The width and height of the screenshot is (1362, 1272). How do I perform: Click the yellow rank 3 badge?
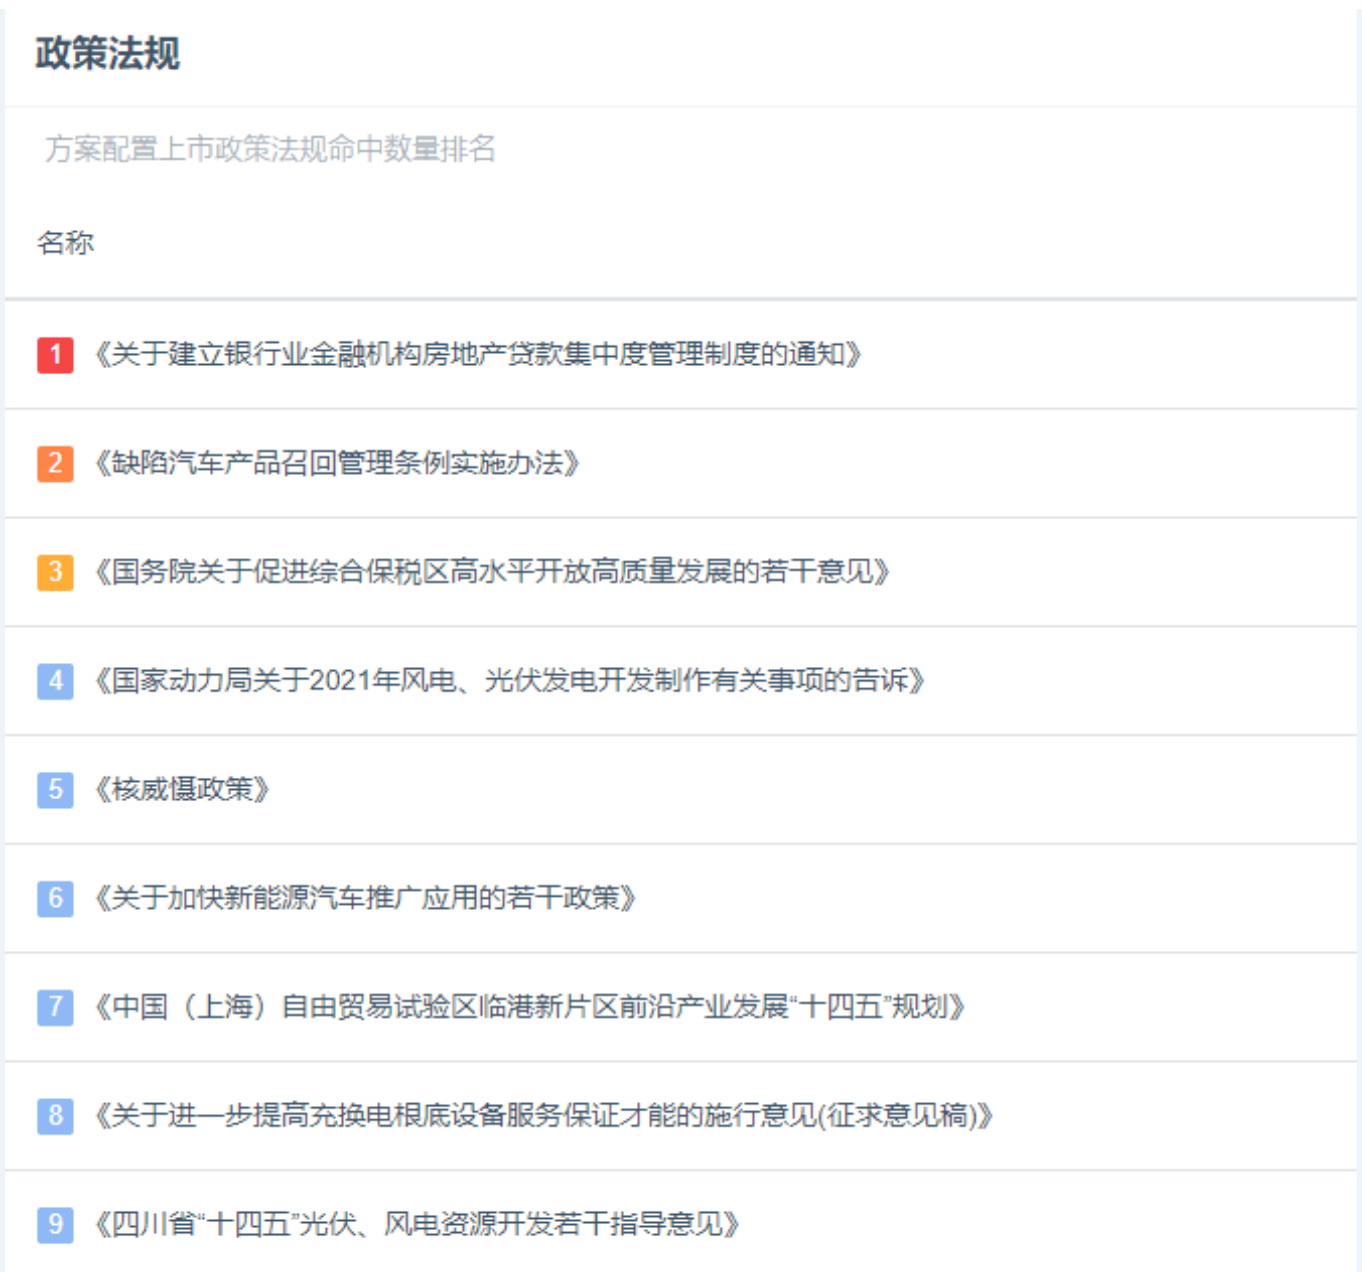55,572
